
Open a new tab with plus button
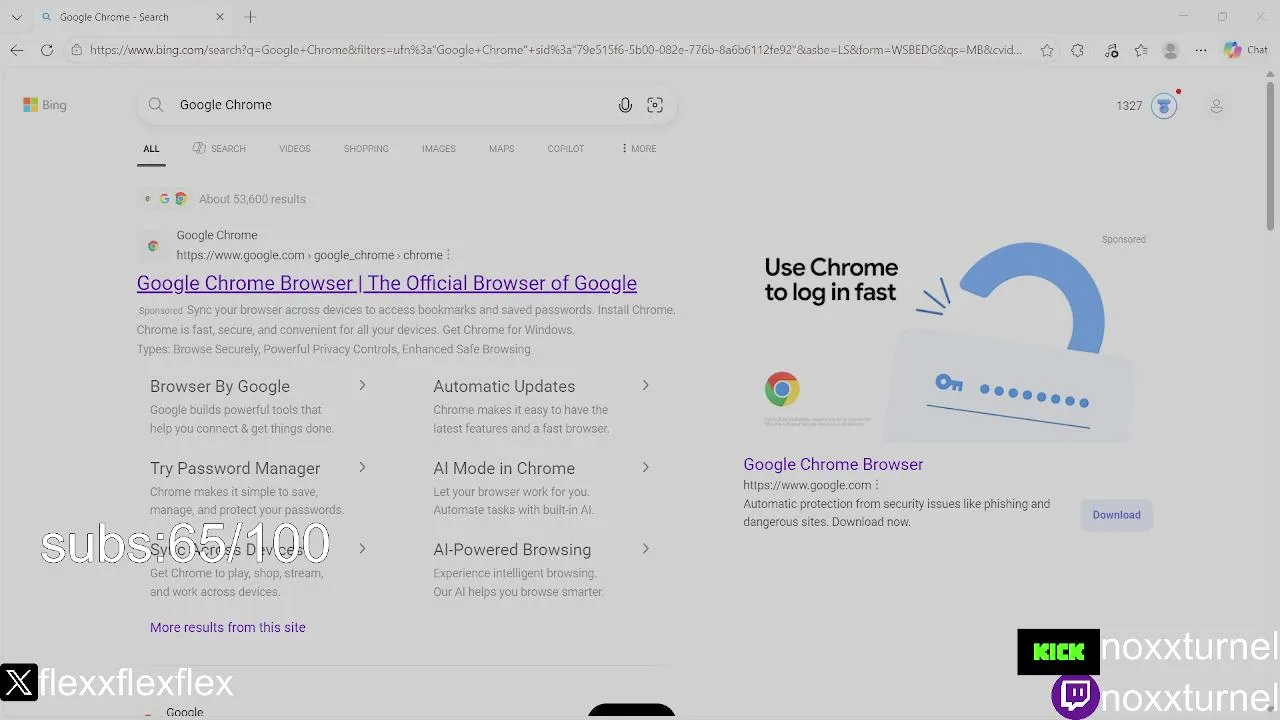[x=250, y=17]
